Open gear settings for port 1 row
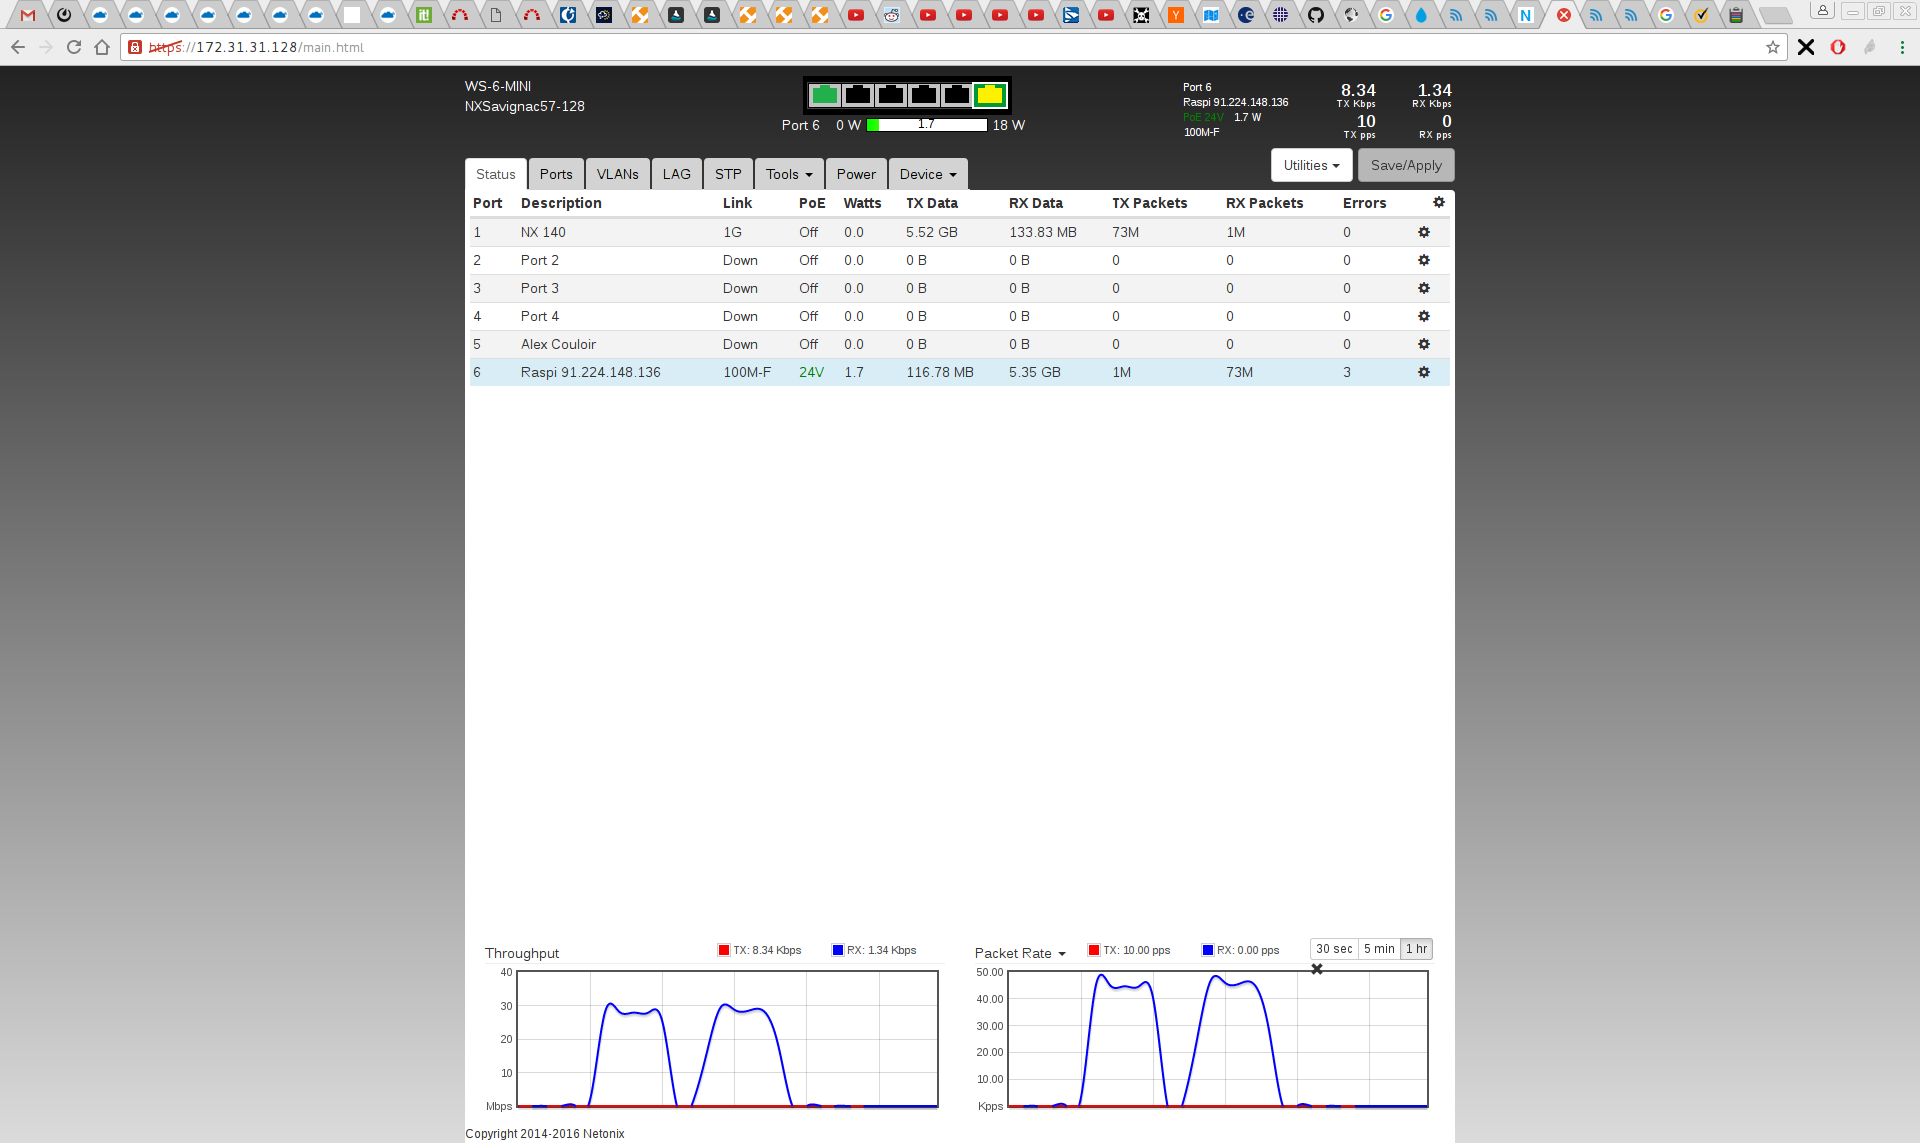Viewport: 1920px width, 1143px height. (x=1424, y=232)
